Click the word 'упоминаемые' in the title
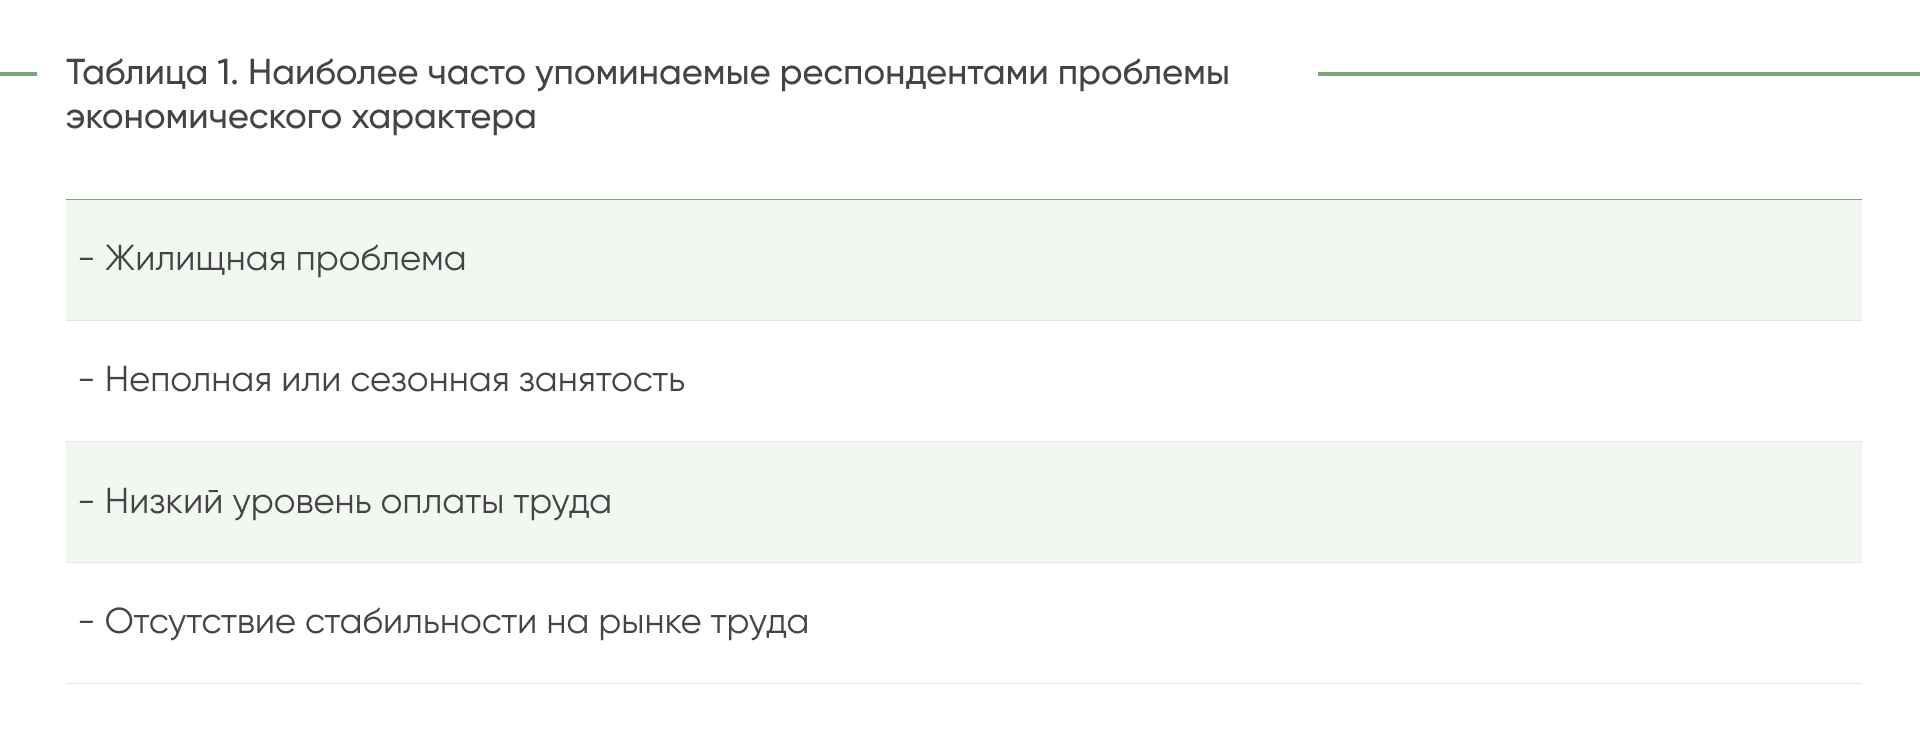Image resolution: width=1920 pixels, height=737 pixels. tap(653, 74)
